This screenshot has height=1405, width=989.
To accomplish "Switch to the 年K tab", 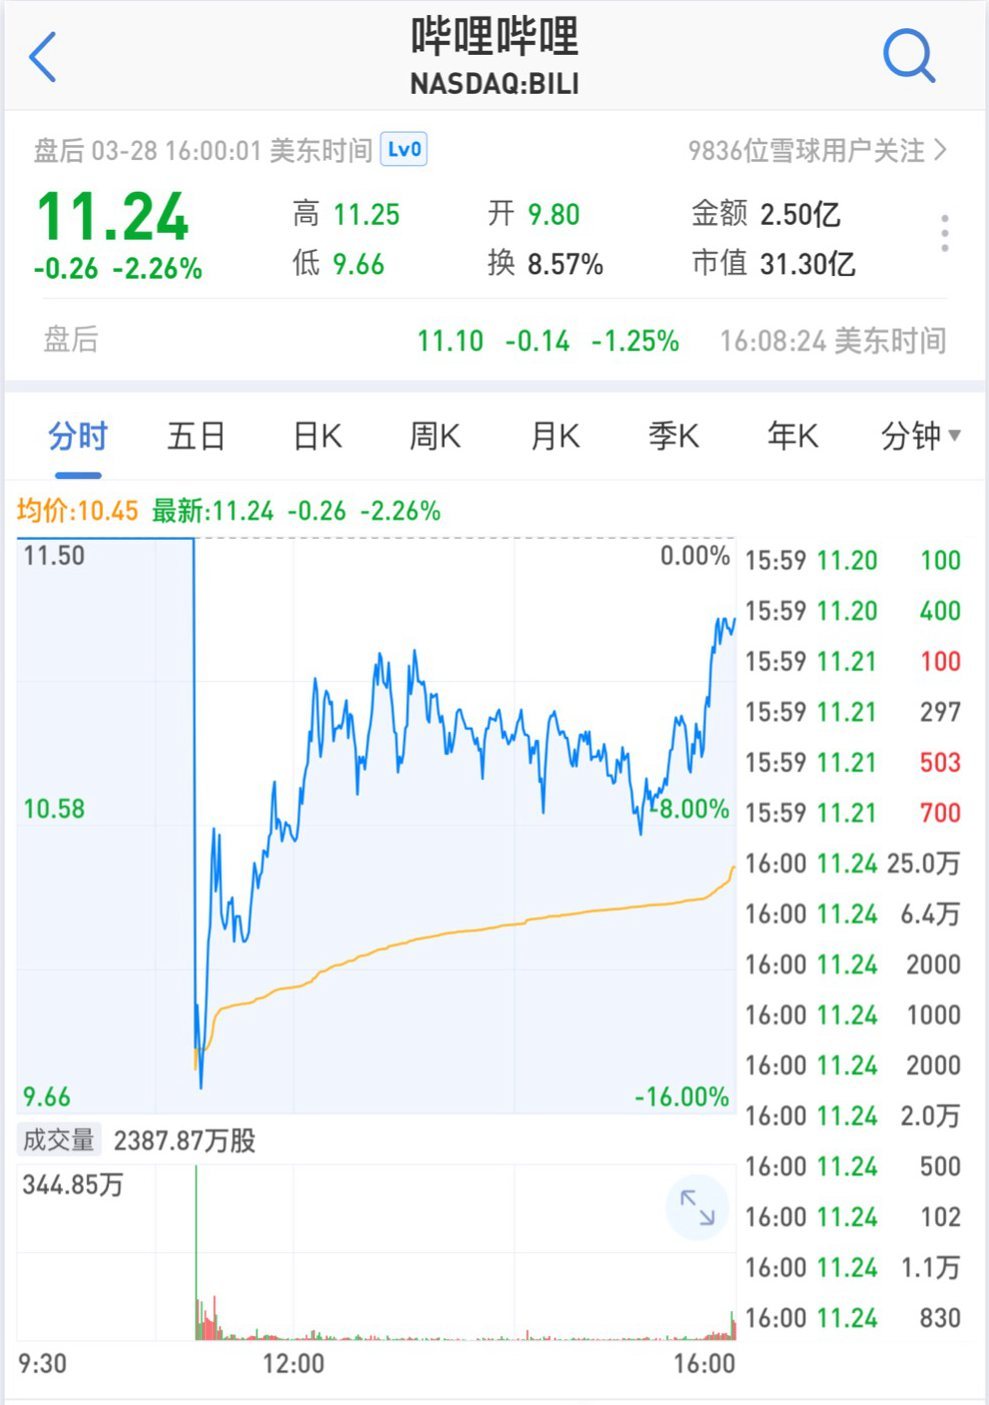I will click(x=792, y=437).
